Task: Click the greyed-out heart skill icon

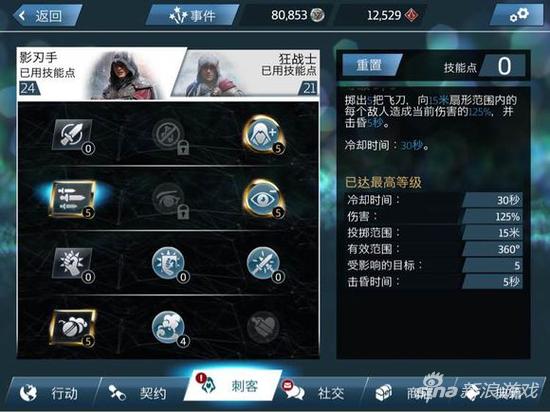Action: 264,327
